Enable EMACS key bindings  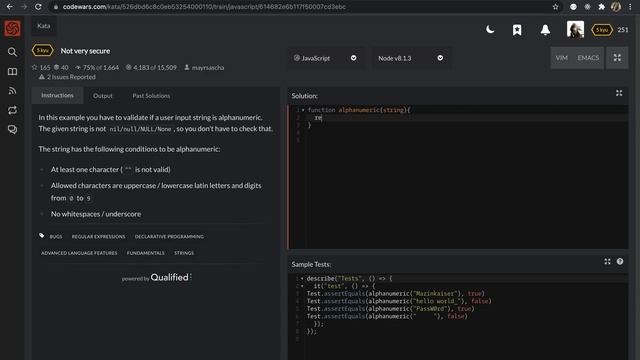point(588,58)
